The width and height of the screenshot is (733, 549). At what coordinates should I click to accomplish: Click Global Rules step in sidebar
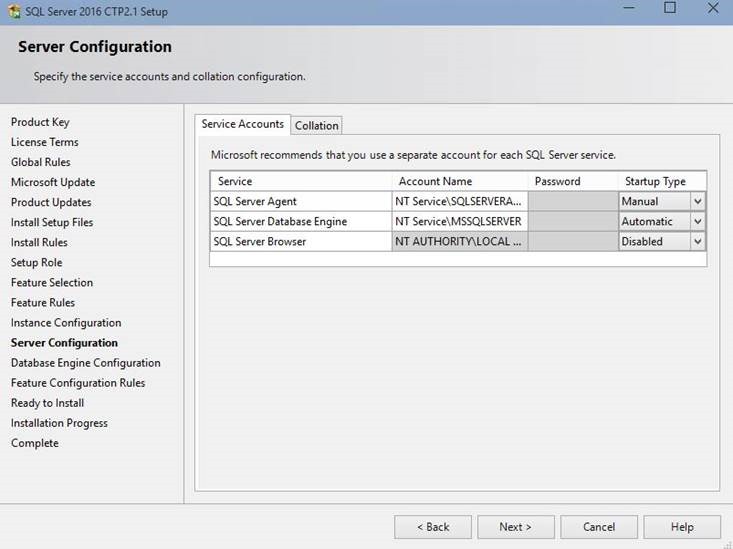tap(41, 162)
